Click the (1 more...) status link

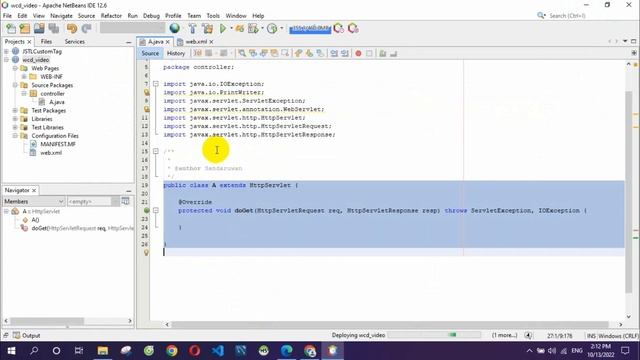pyautogui.click(x=504, y=335)
